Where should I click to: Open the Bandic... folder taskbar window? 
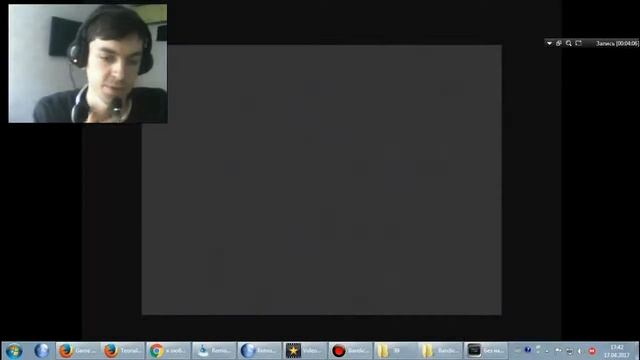point(440,351)
